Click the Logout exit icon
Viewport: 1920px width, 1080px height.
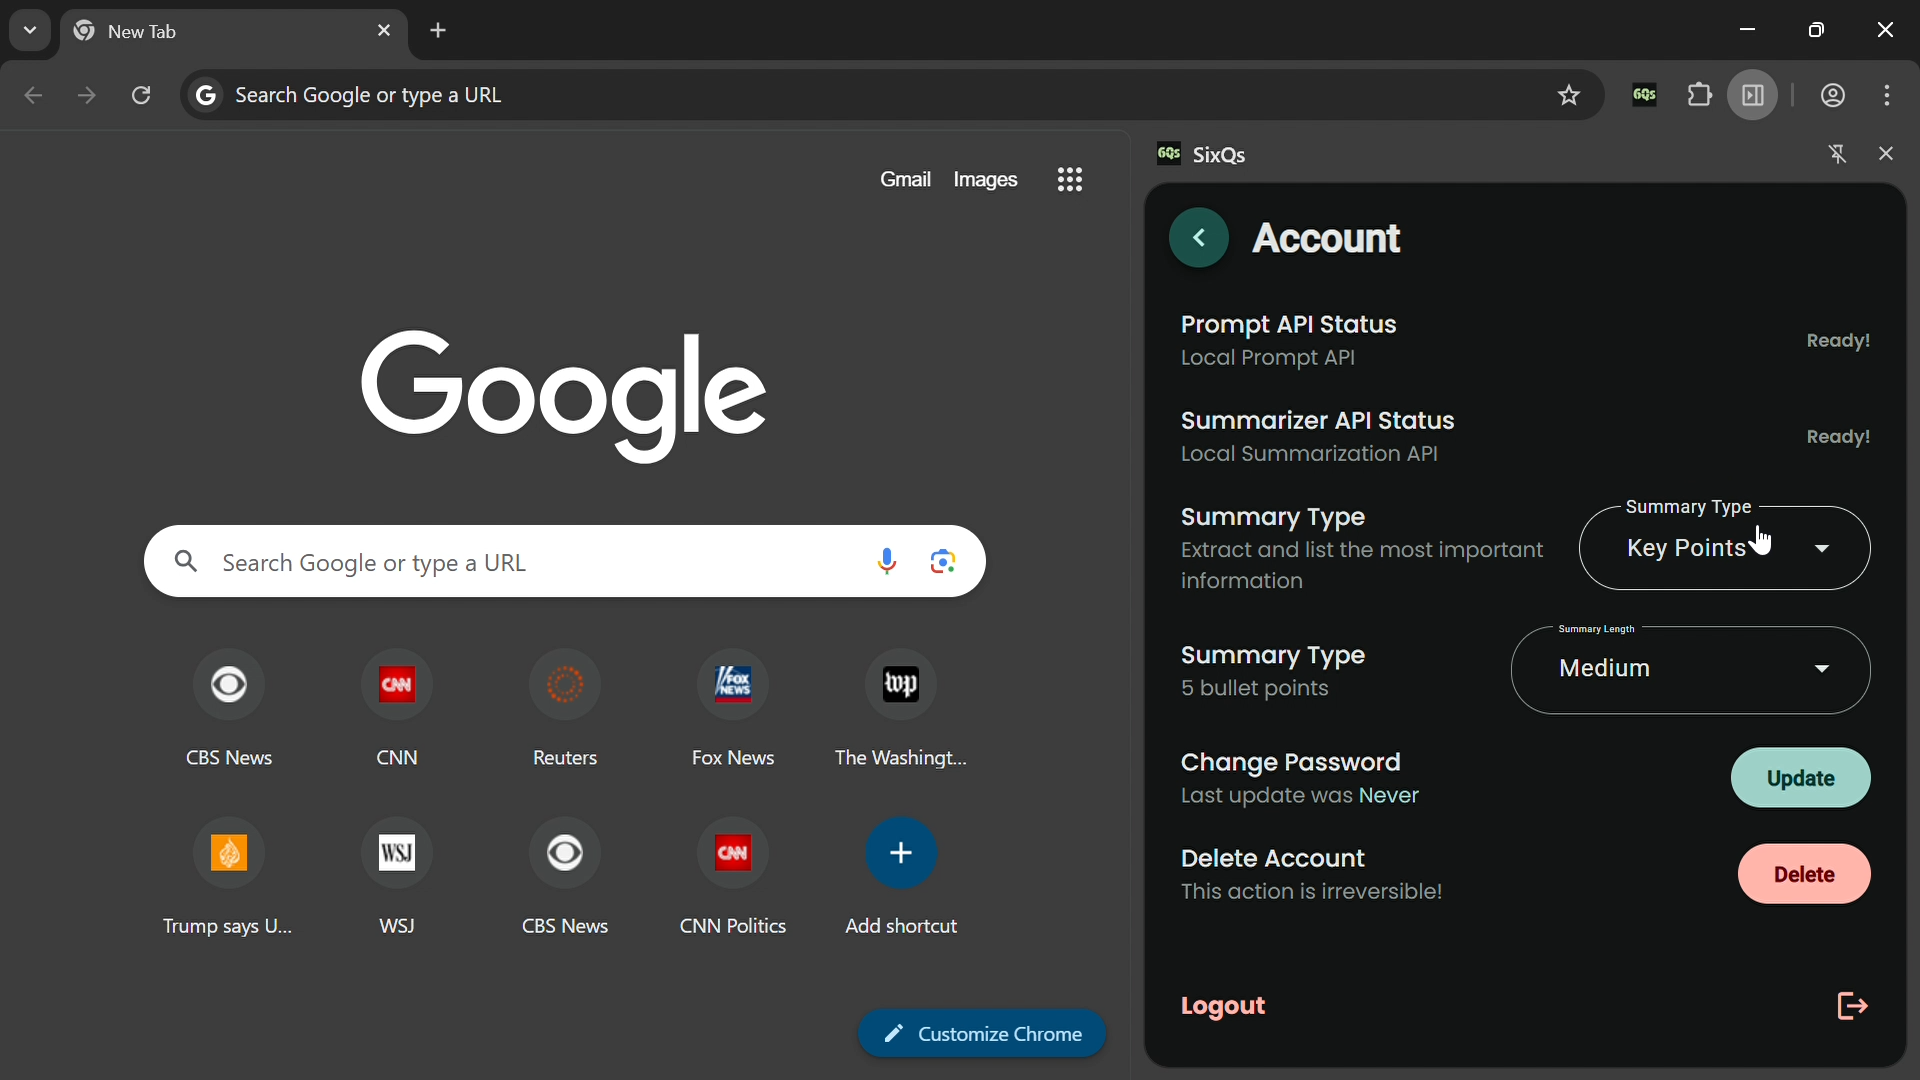(1853, 1006)
